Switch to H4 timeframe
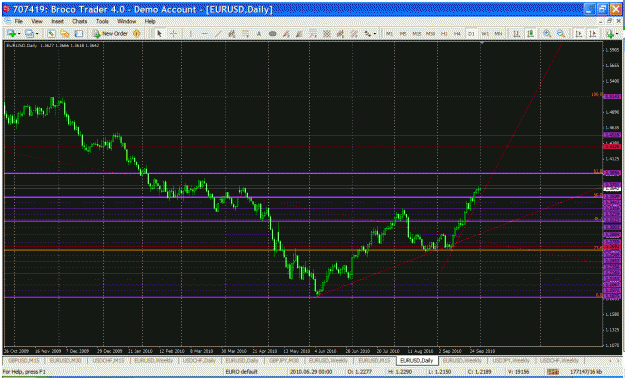The height and width of the screenshot is (378, 625). 458,34
